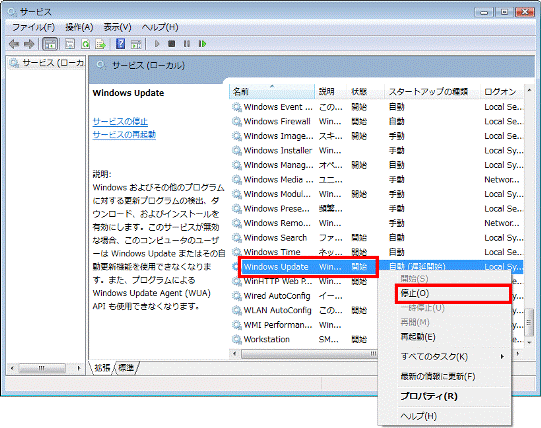Click the Pause service toolbar icon
Screen dimensions: 541x428
tap(187, 44)
